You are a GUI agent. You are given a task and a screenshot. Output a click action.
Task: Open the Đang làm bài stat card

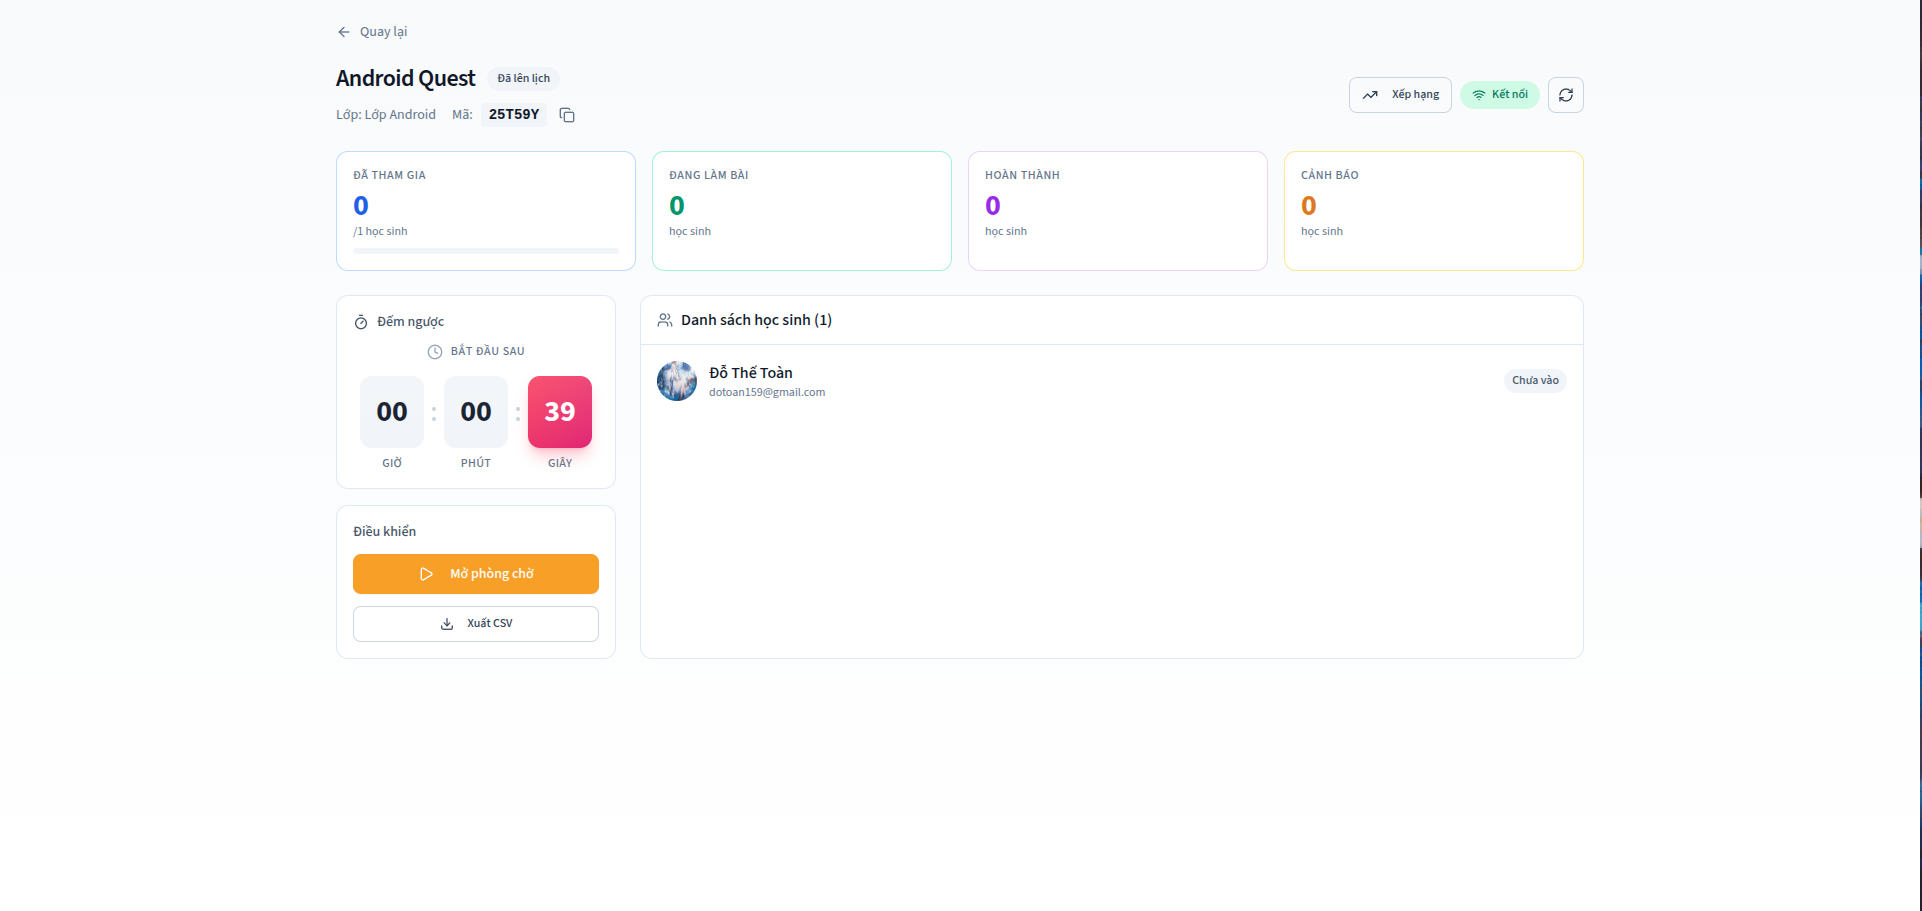[801, 211]
